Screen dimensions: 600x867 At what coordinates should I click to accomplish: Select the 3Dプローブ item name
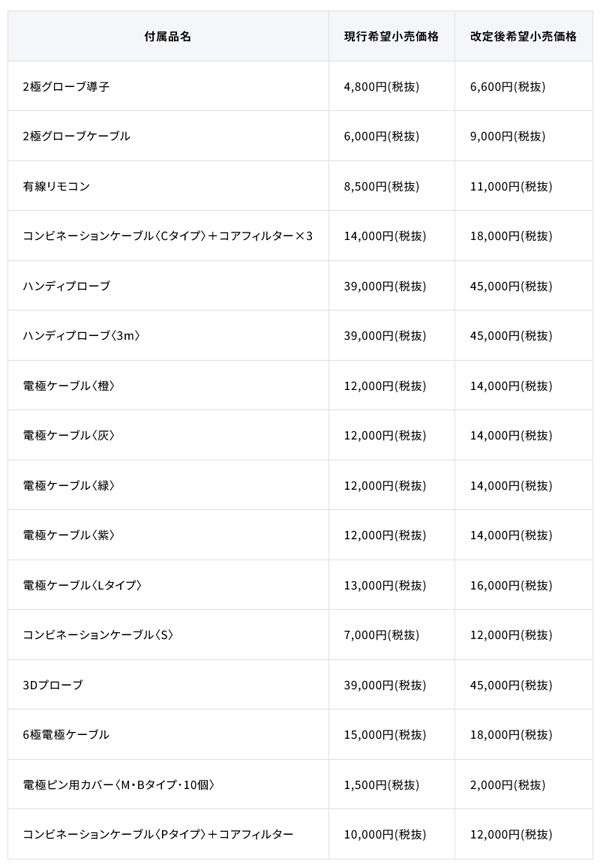pos(53,685)
